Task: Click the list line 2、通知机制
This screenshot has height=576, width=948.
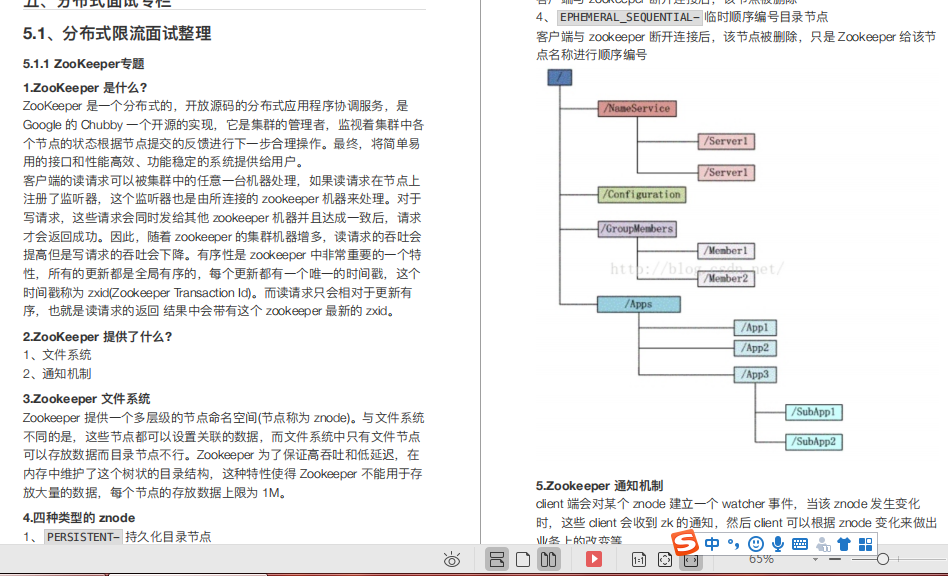Action: click(57, 374)
